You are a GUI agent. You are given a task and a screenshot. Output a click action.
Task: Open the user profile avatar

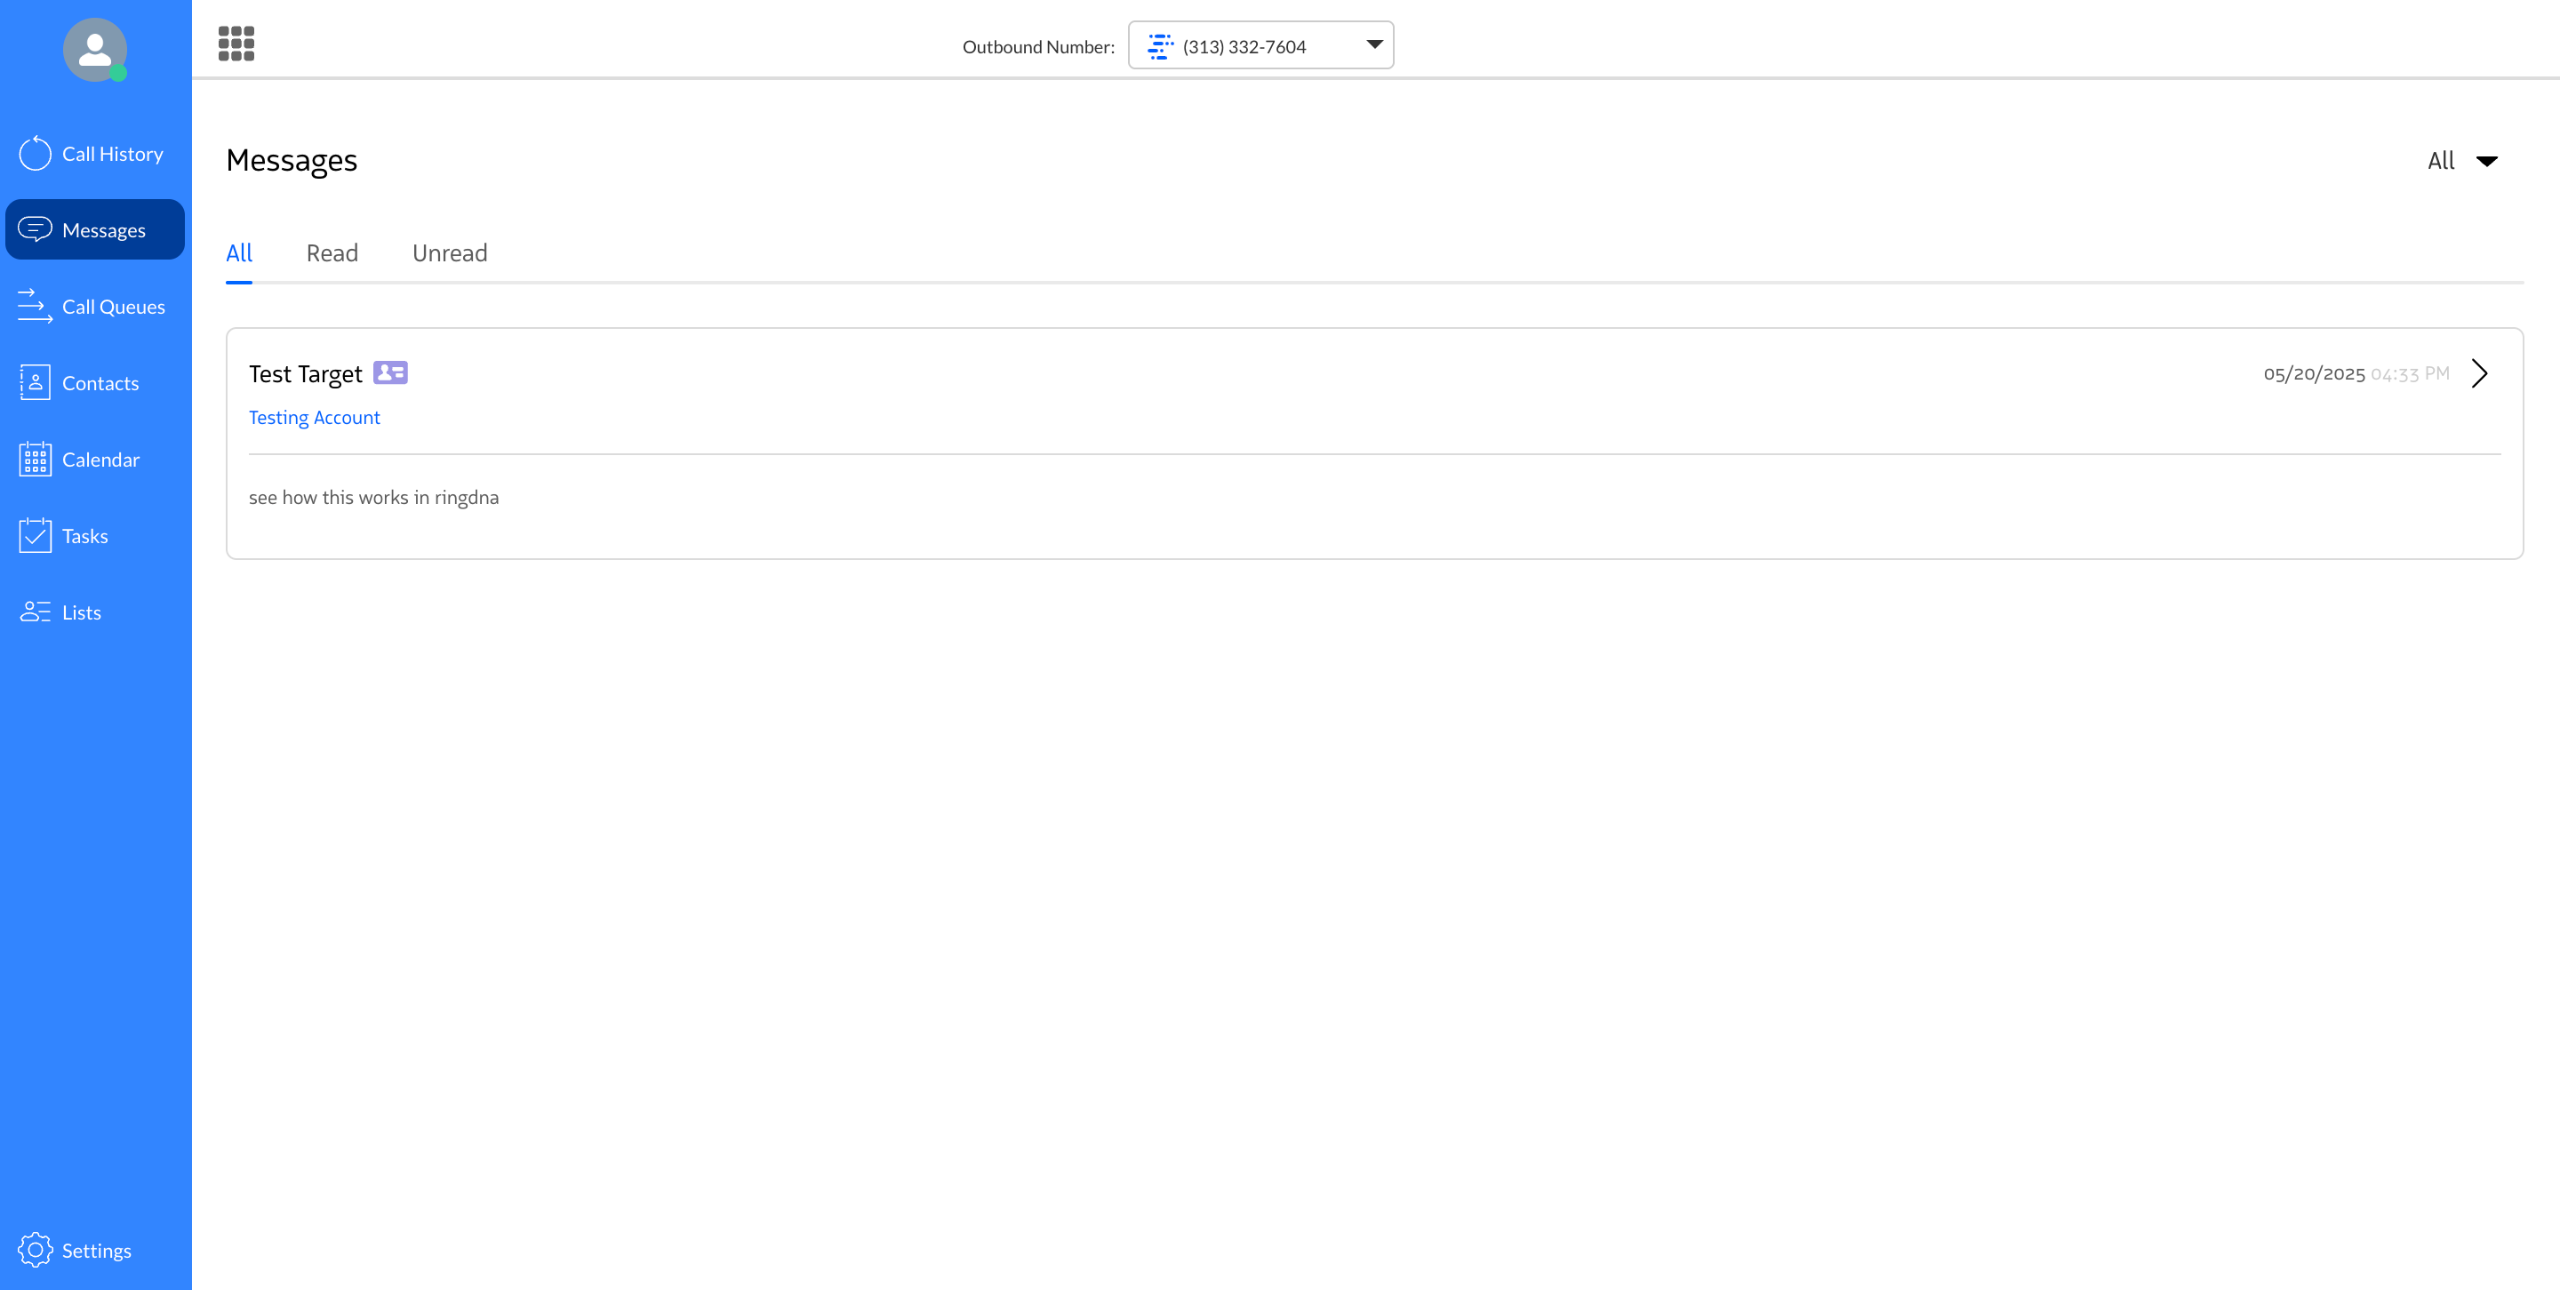tap(94, 49)
